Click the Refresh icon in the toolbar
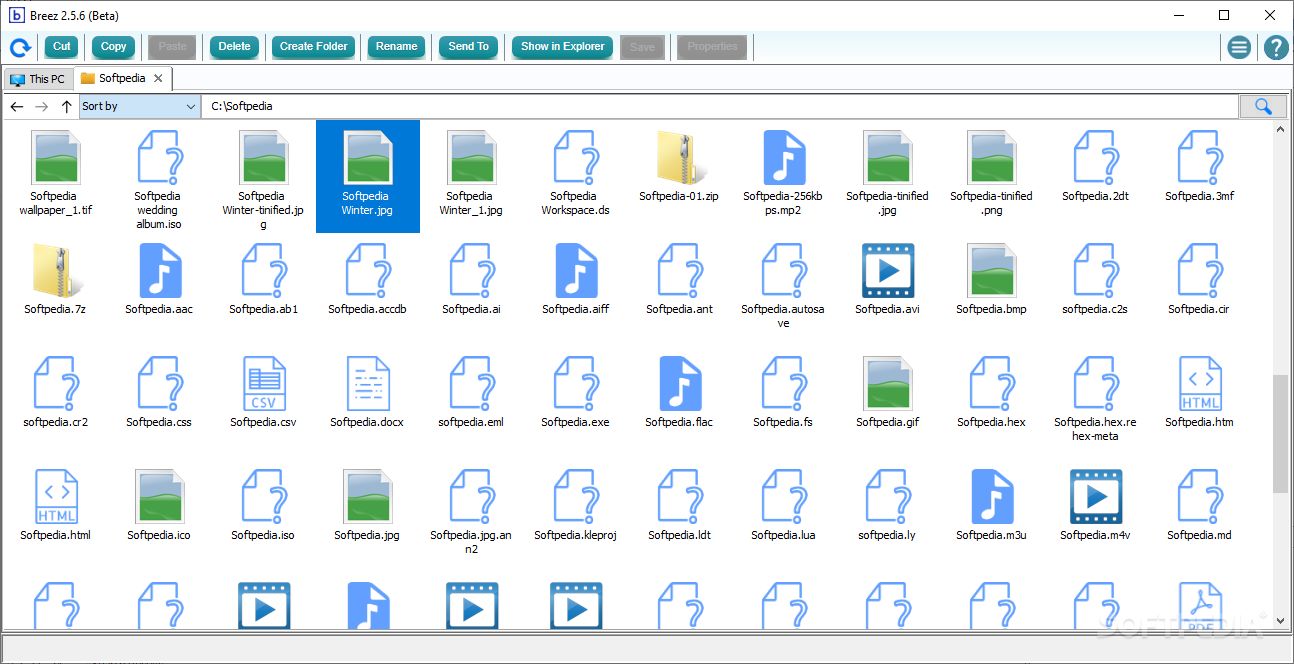This screenshot has height=664, width=1294. point(20,47)
